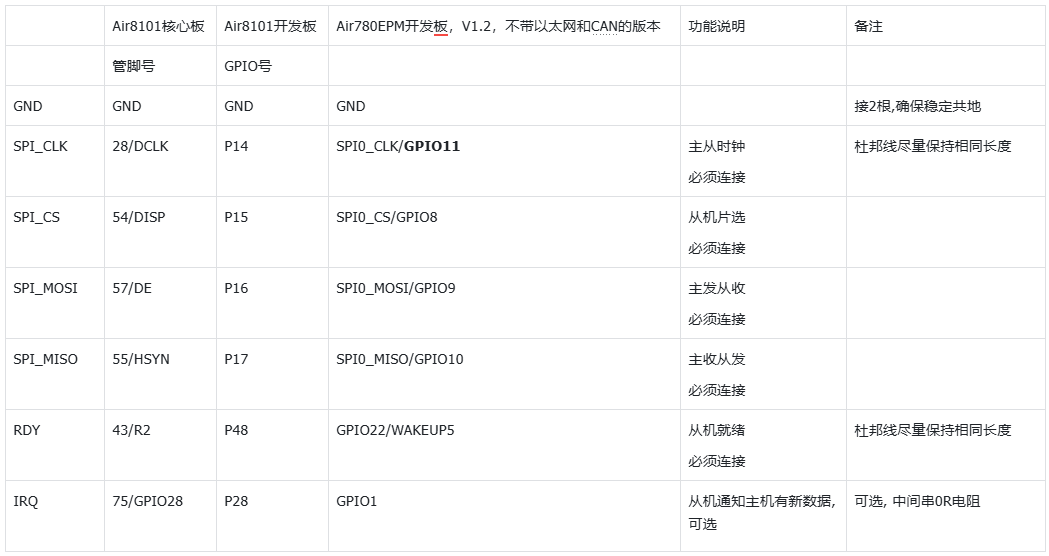Select the 接2根,确保稳定共地 note
1049x556 pixels.
point(917,106)
